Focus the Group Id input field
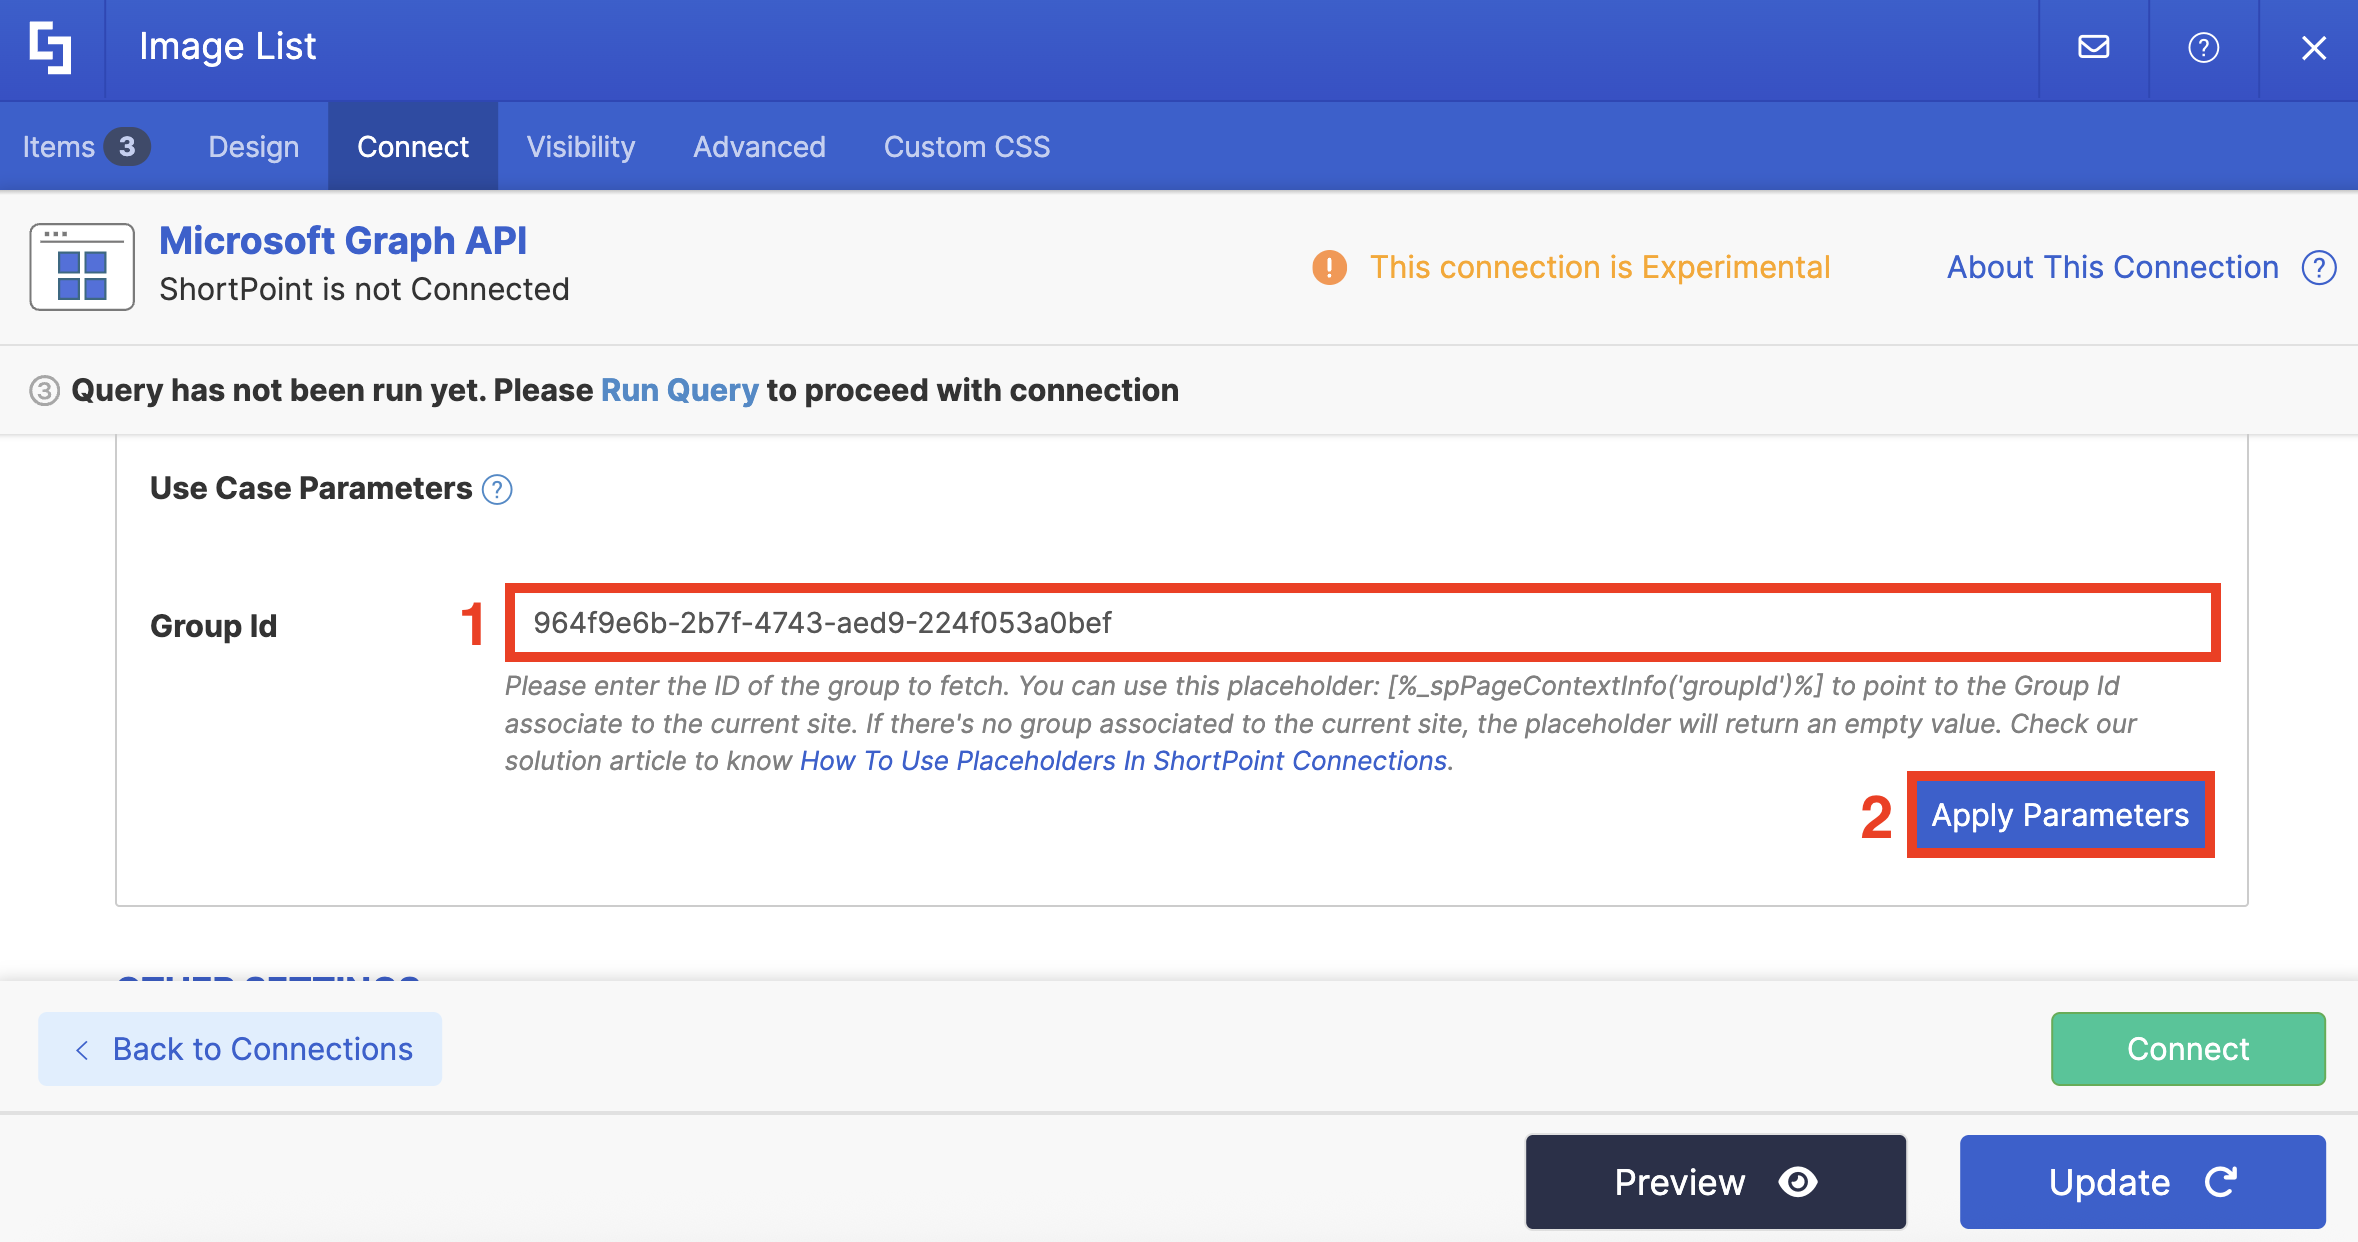 tap(1362, 623)
